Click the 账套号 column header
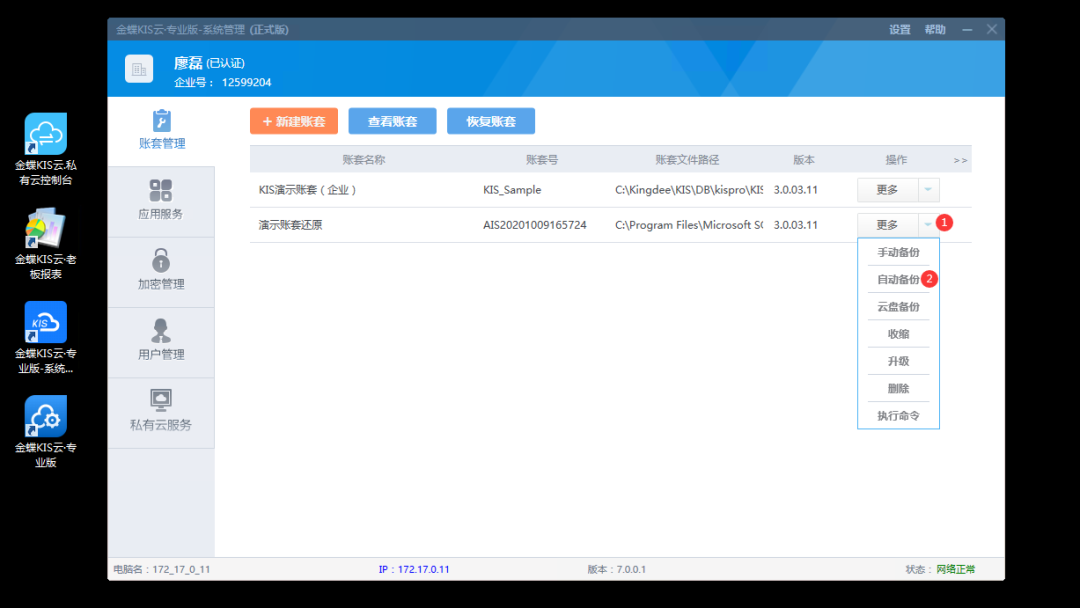 point(542,160)
